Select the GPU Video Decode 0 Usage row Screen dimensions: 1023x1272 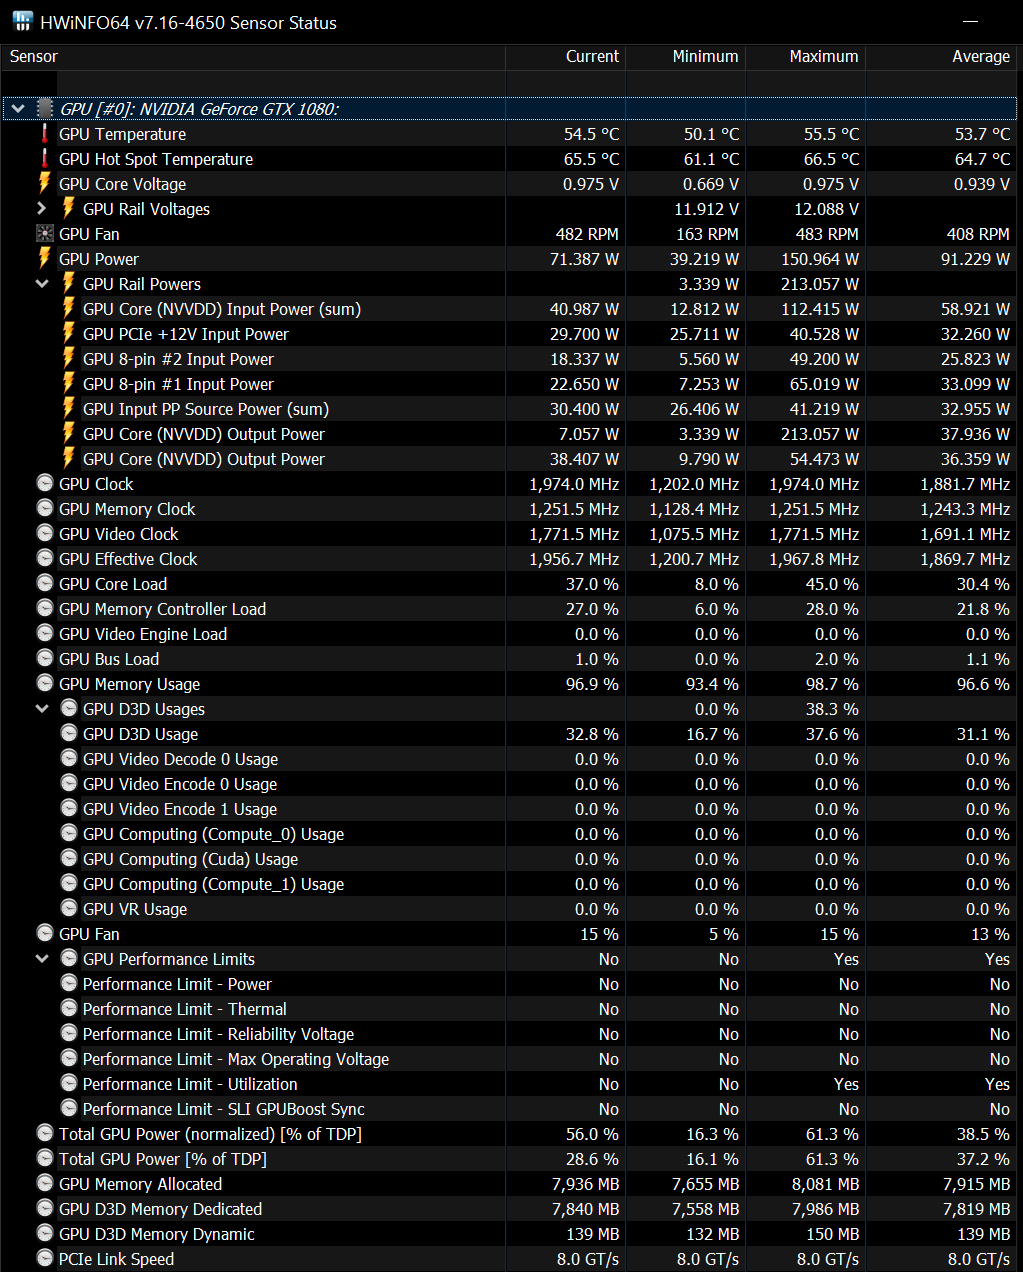pyautogui.click(x=510, y=759)
